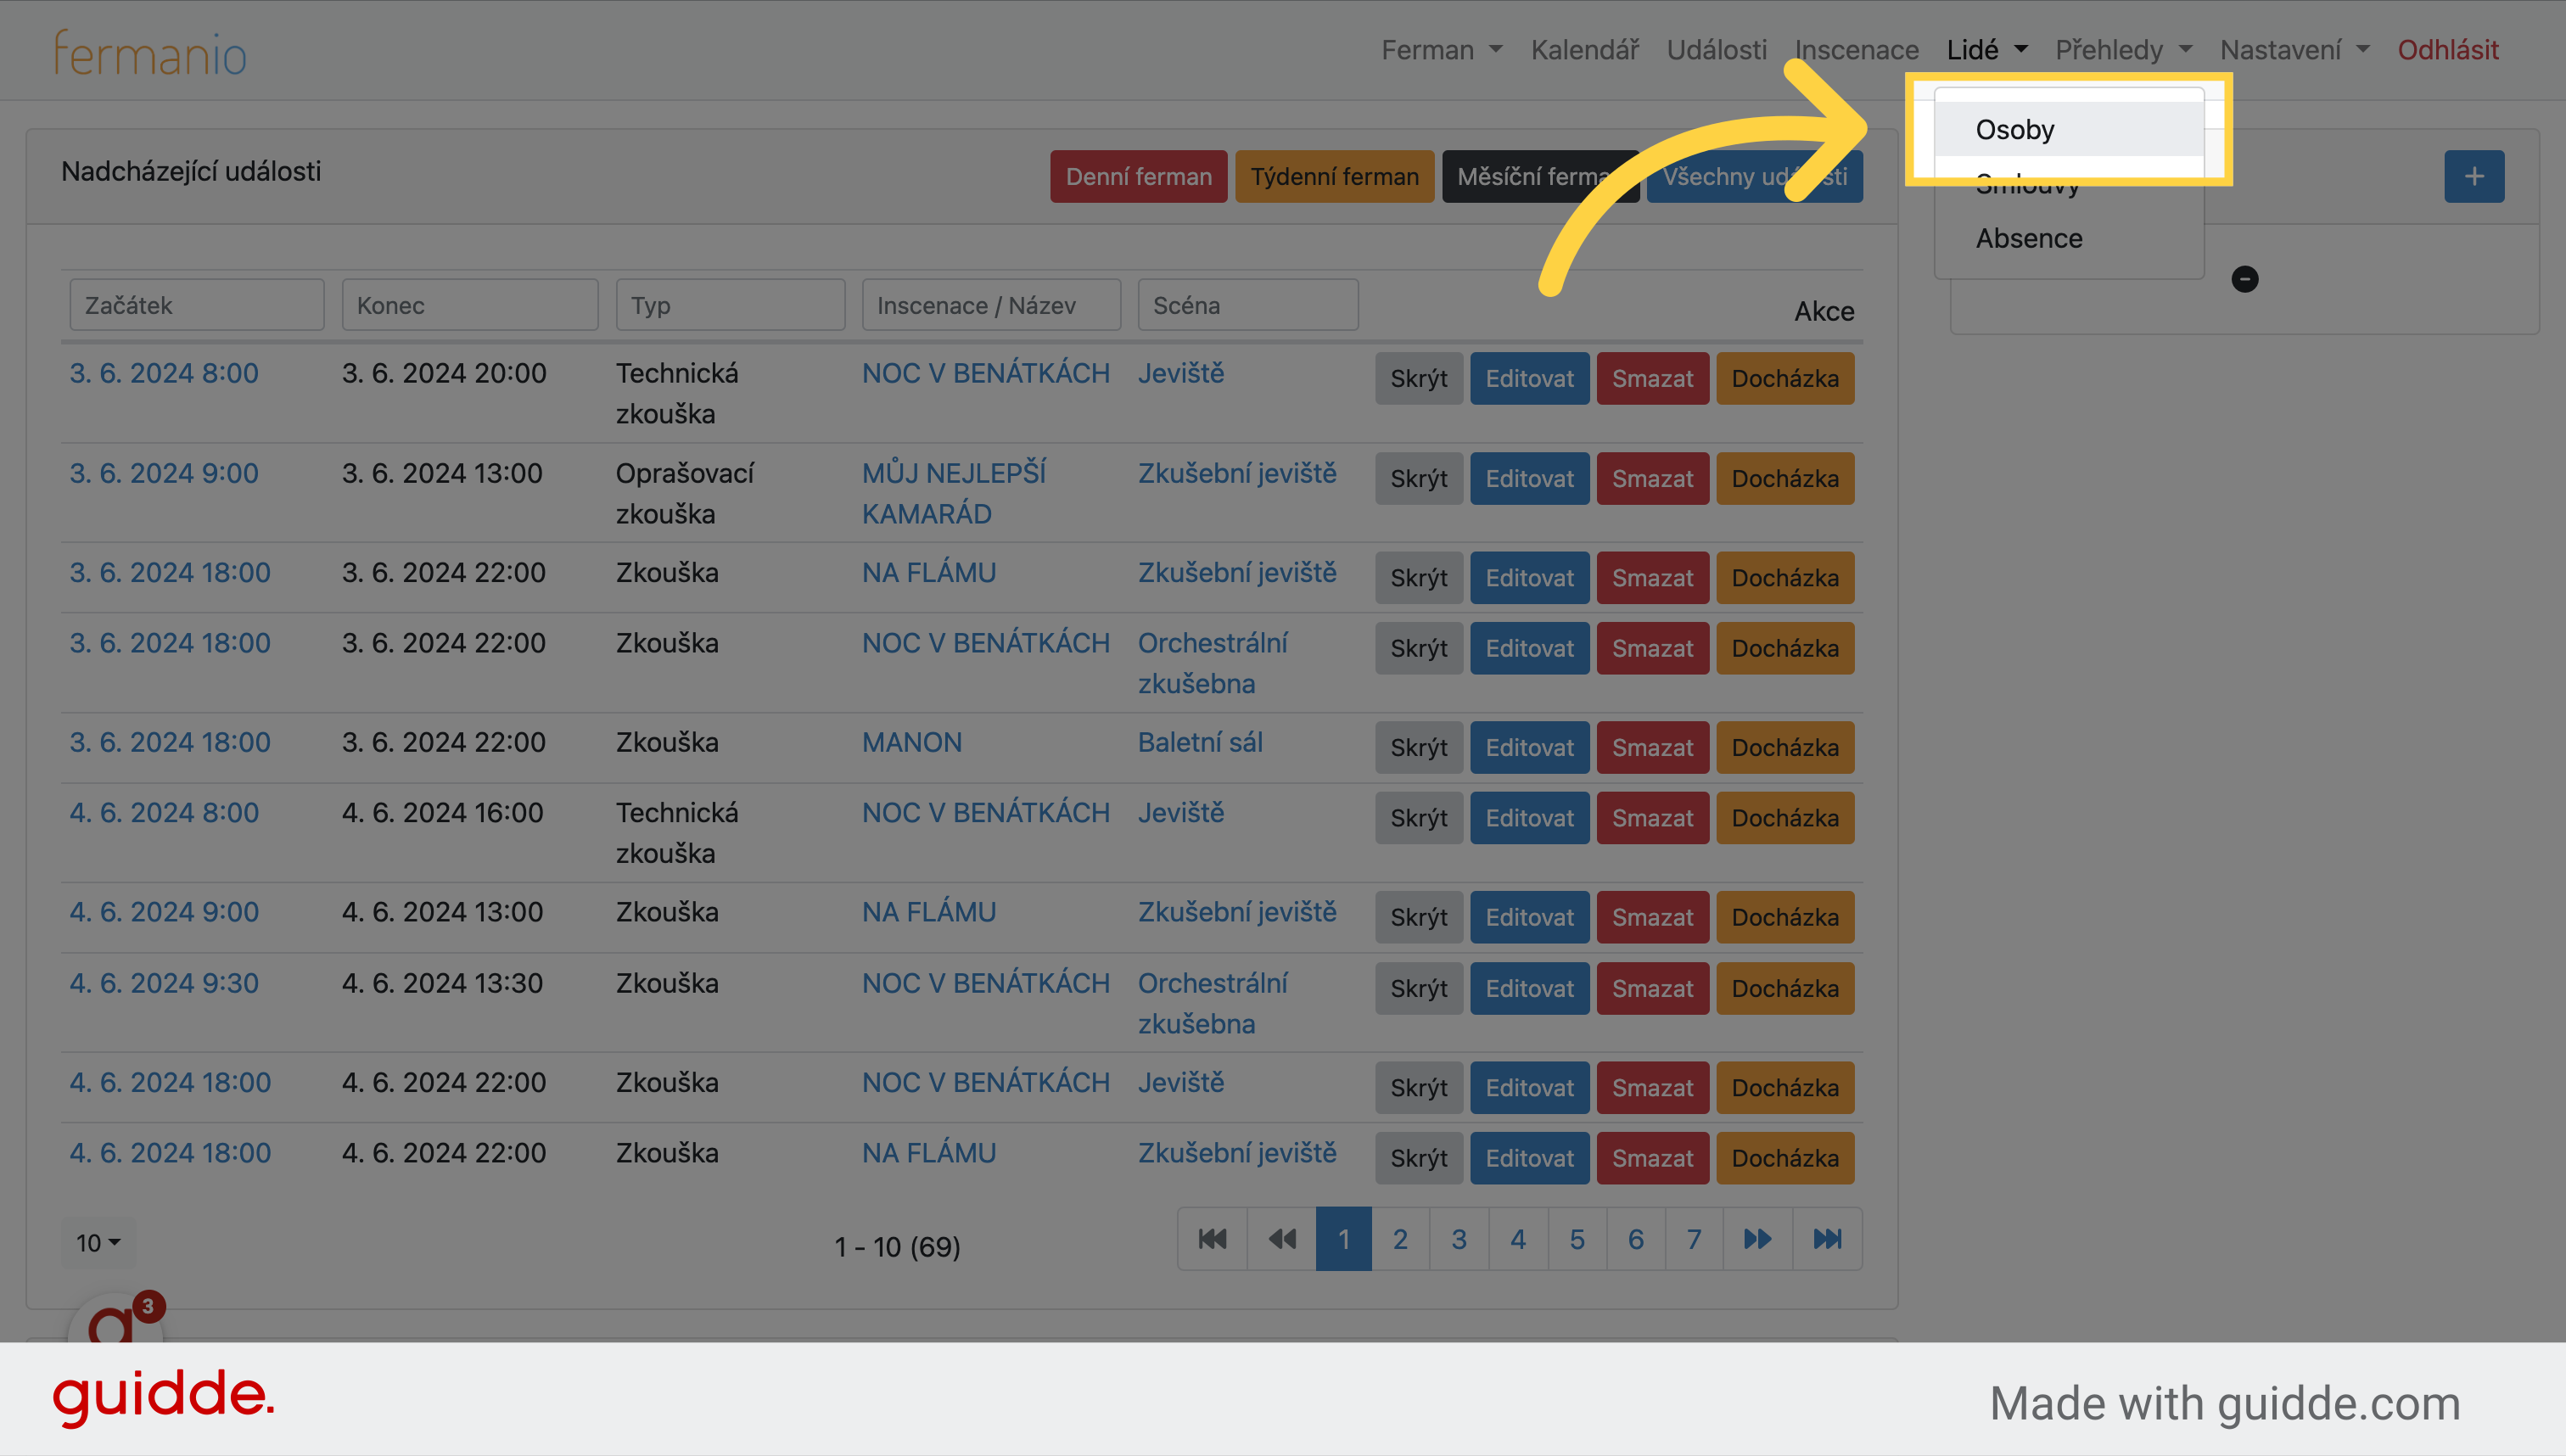Image resolution: width=2566 pixels, height=1456 pixels.
Task: Click the Akce column header
Action: click(1824, 311)
